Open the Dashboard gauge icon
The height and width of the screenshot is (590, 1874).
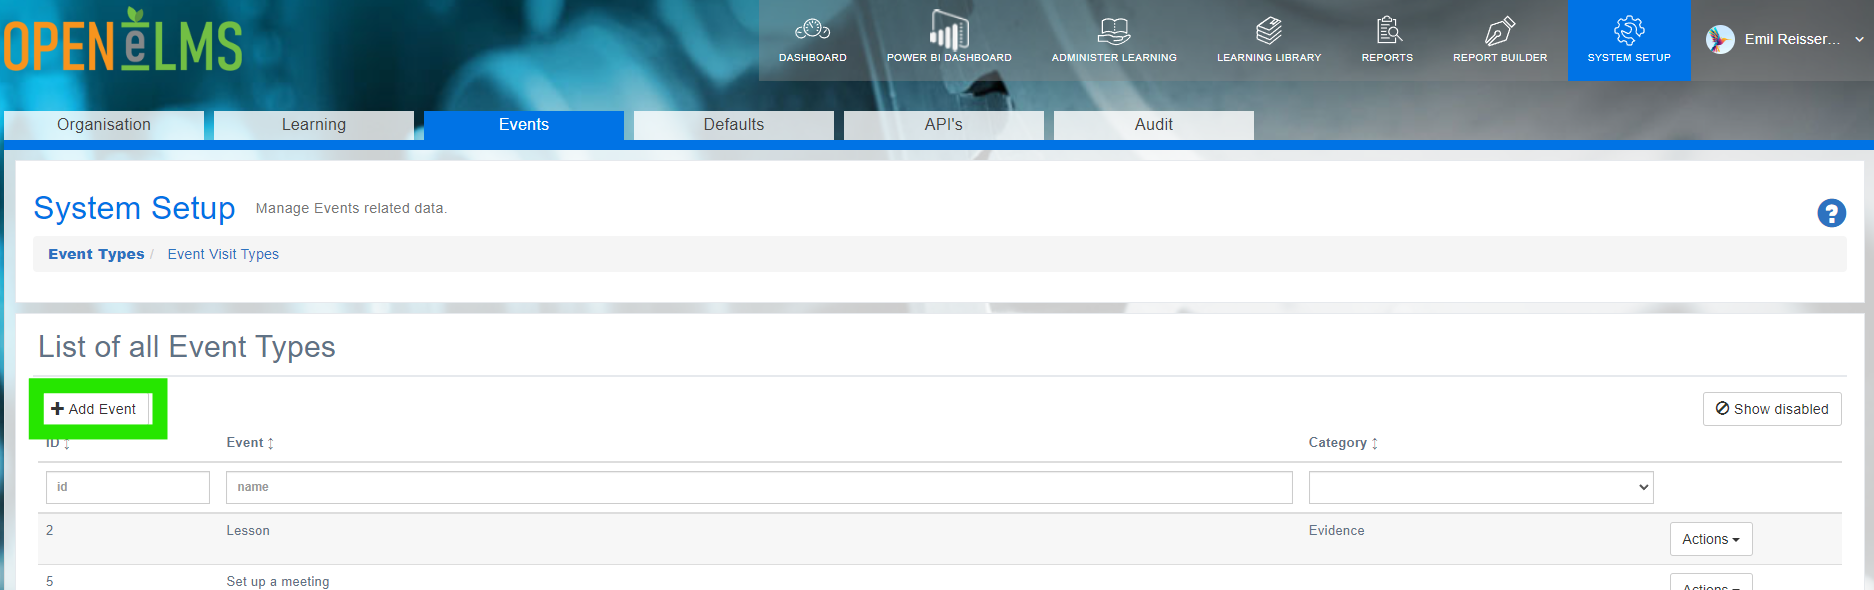coord(812,30)
